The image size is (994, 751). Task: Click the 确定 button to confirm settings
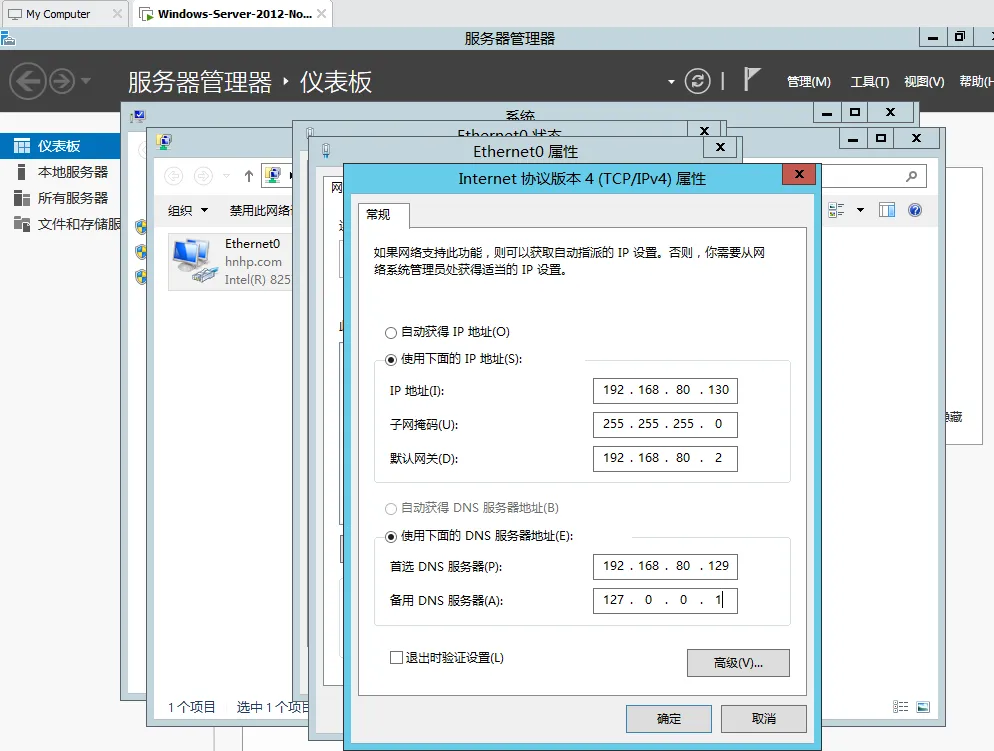(x=668, y=718)
